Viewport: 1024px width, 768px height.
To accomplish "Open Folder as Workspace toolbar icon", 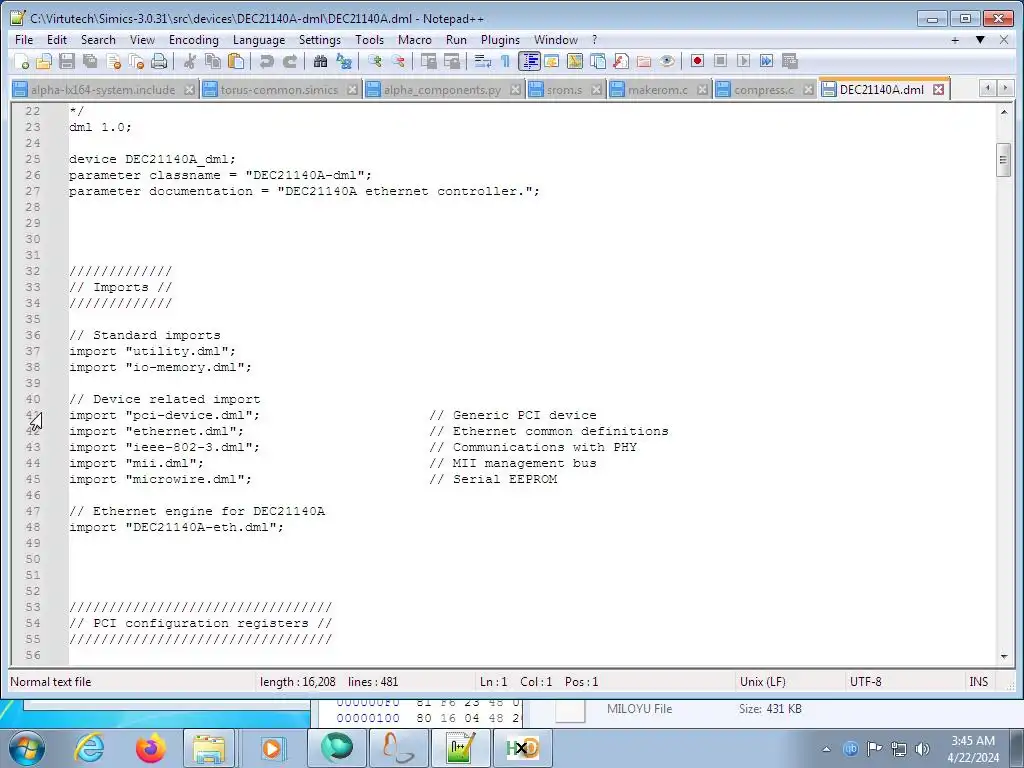I will pyautogui.click(x=644, y=61).
